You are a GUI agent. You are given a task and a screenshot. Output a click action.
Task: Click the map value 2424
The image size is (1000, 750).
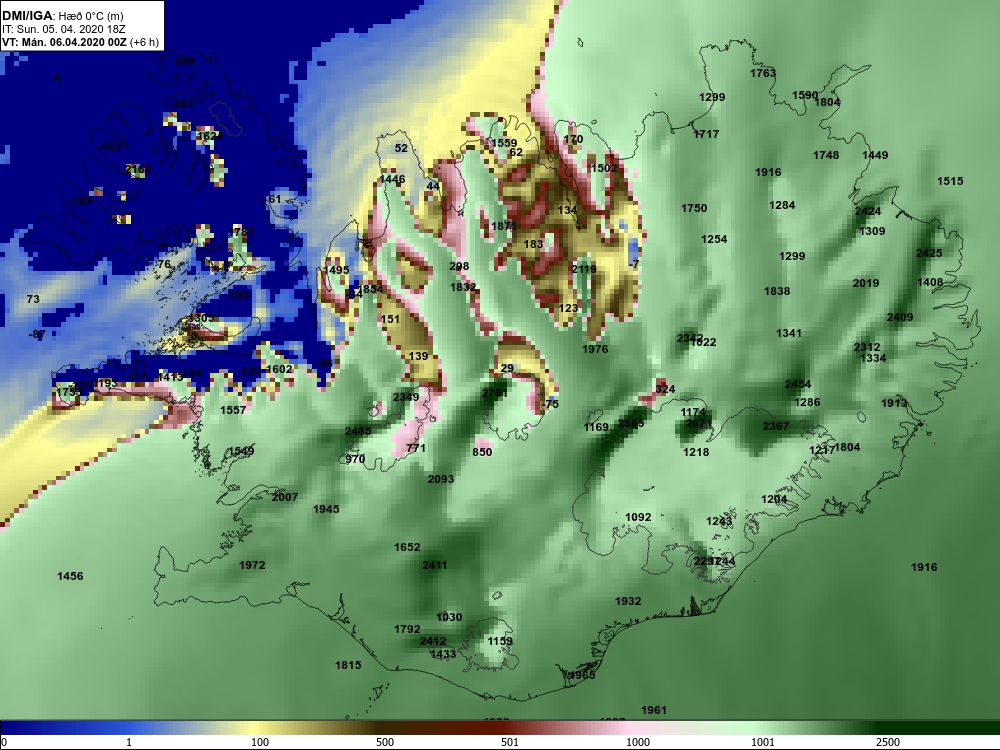(x=868, y=211)
